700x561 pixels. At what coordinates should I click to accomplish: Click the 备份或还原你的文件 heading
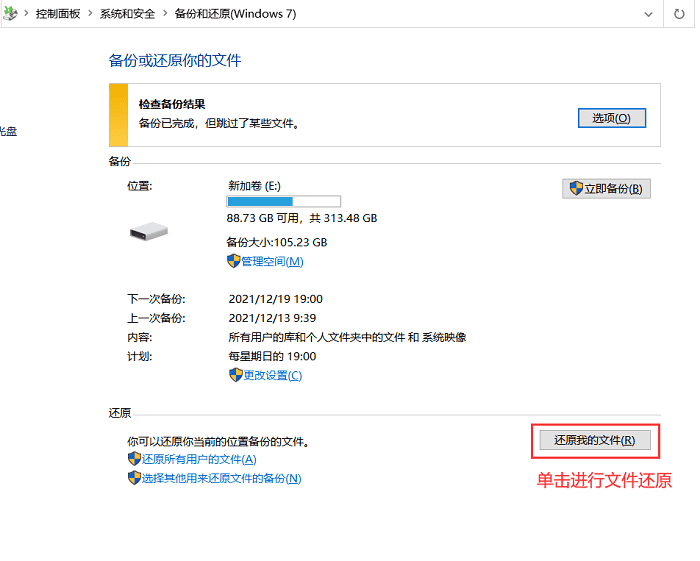coord(175,60)
